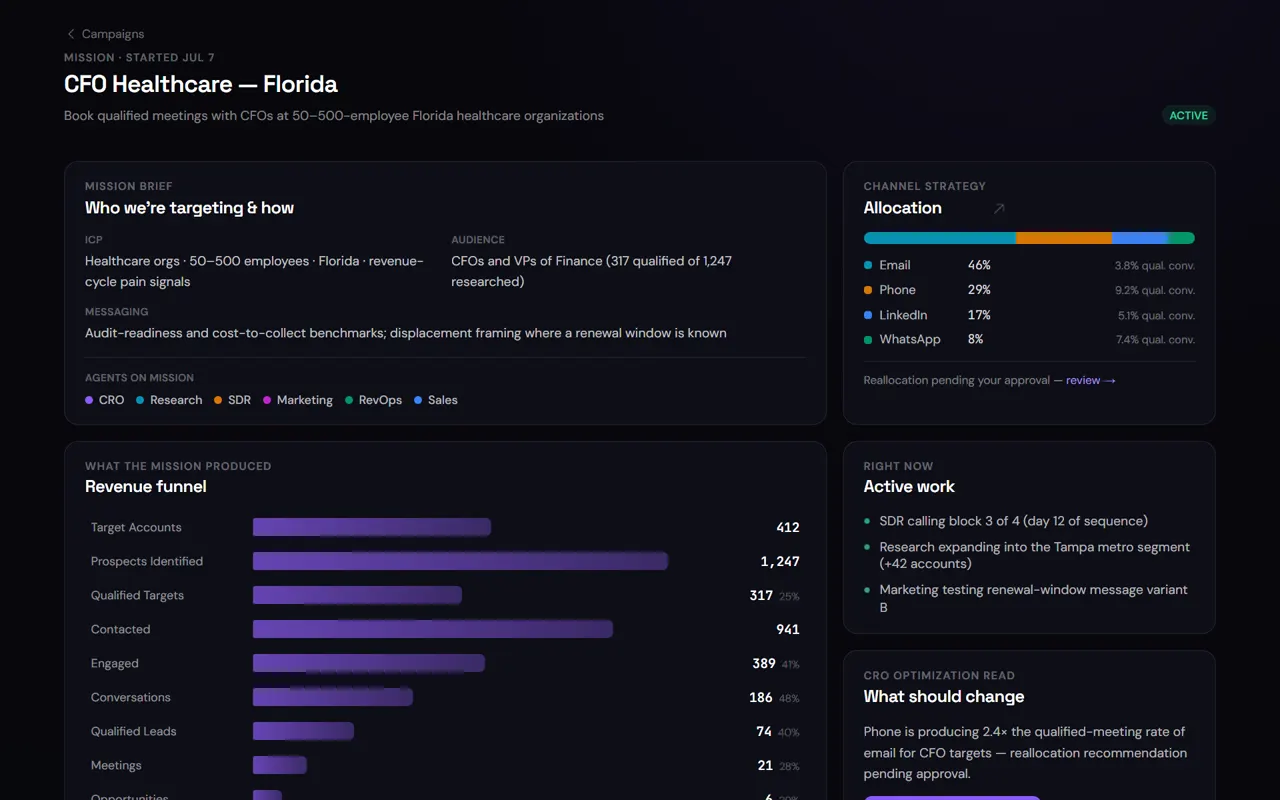Screen dimensions: 1280x800
Task: Click the Mission · Started Jul 7 label
Action: pos(139,58)
